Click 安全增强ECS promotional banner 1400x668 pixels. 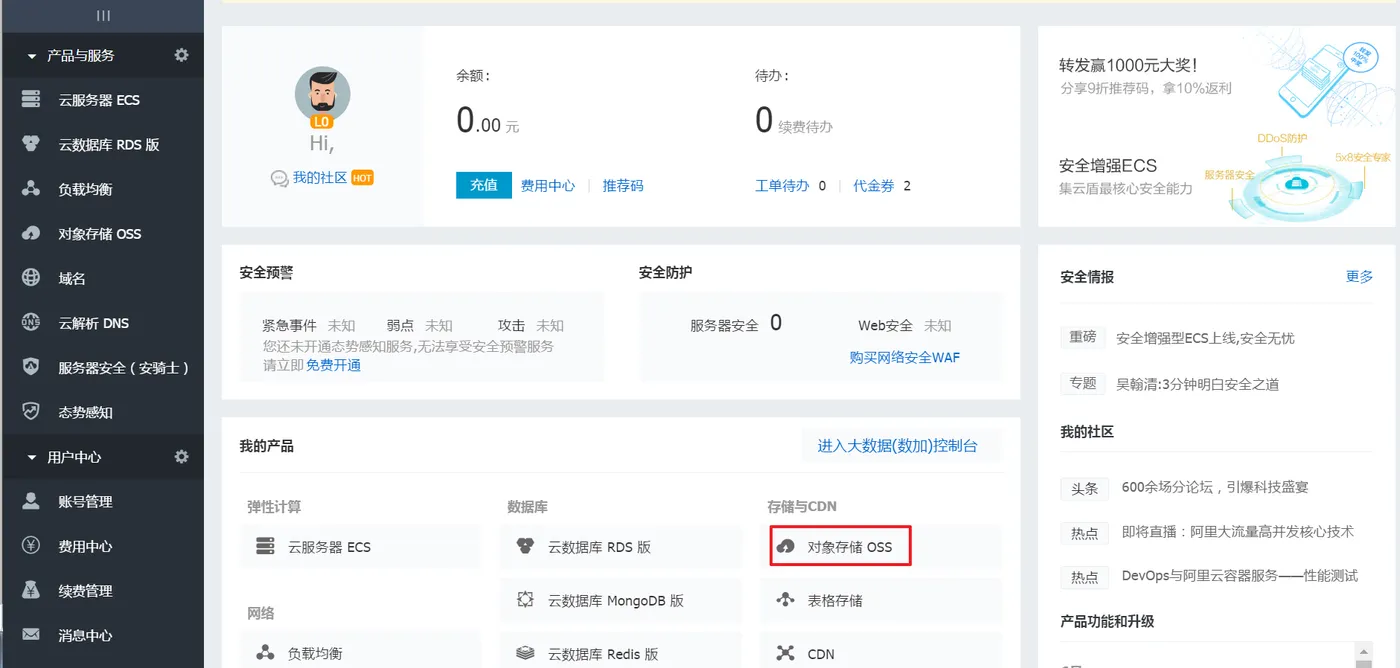(1216, 177)
